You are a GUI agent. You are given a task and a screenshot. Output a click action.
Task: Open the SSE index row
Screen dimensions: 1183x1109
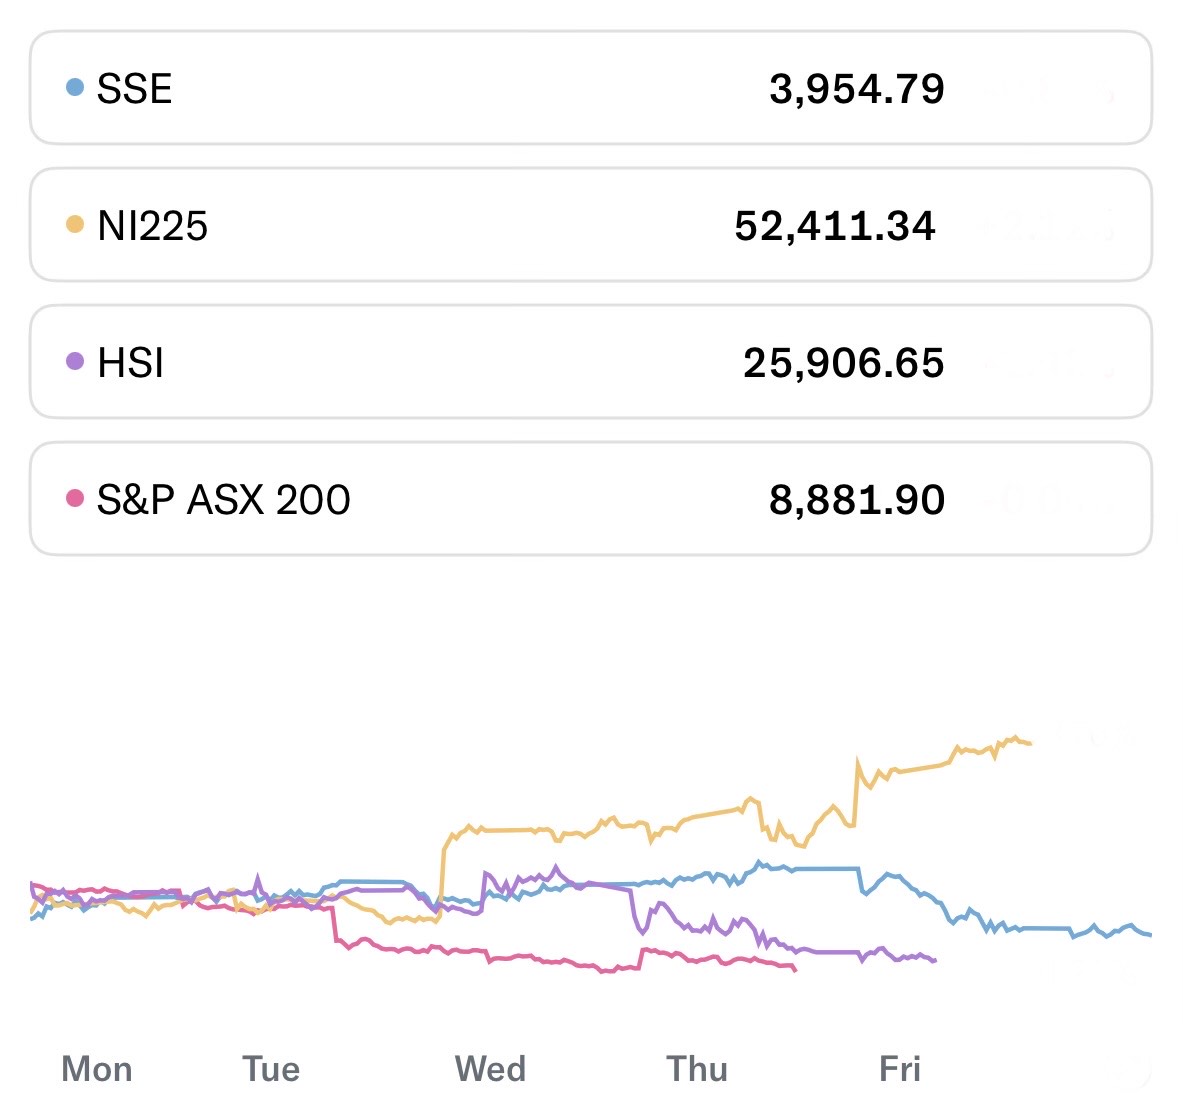pos(590,88)
